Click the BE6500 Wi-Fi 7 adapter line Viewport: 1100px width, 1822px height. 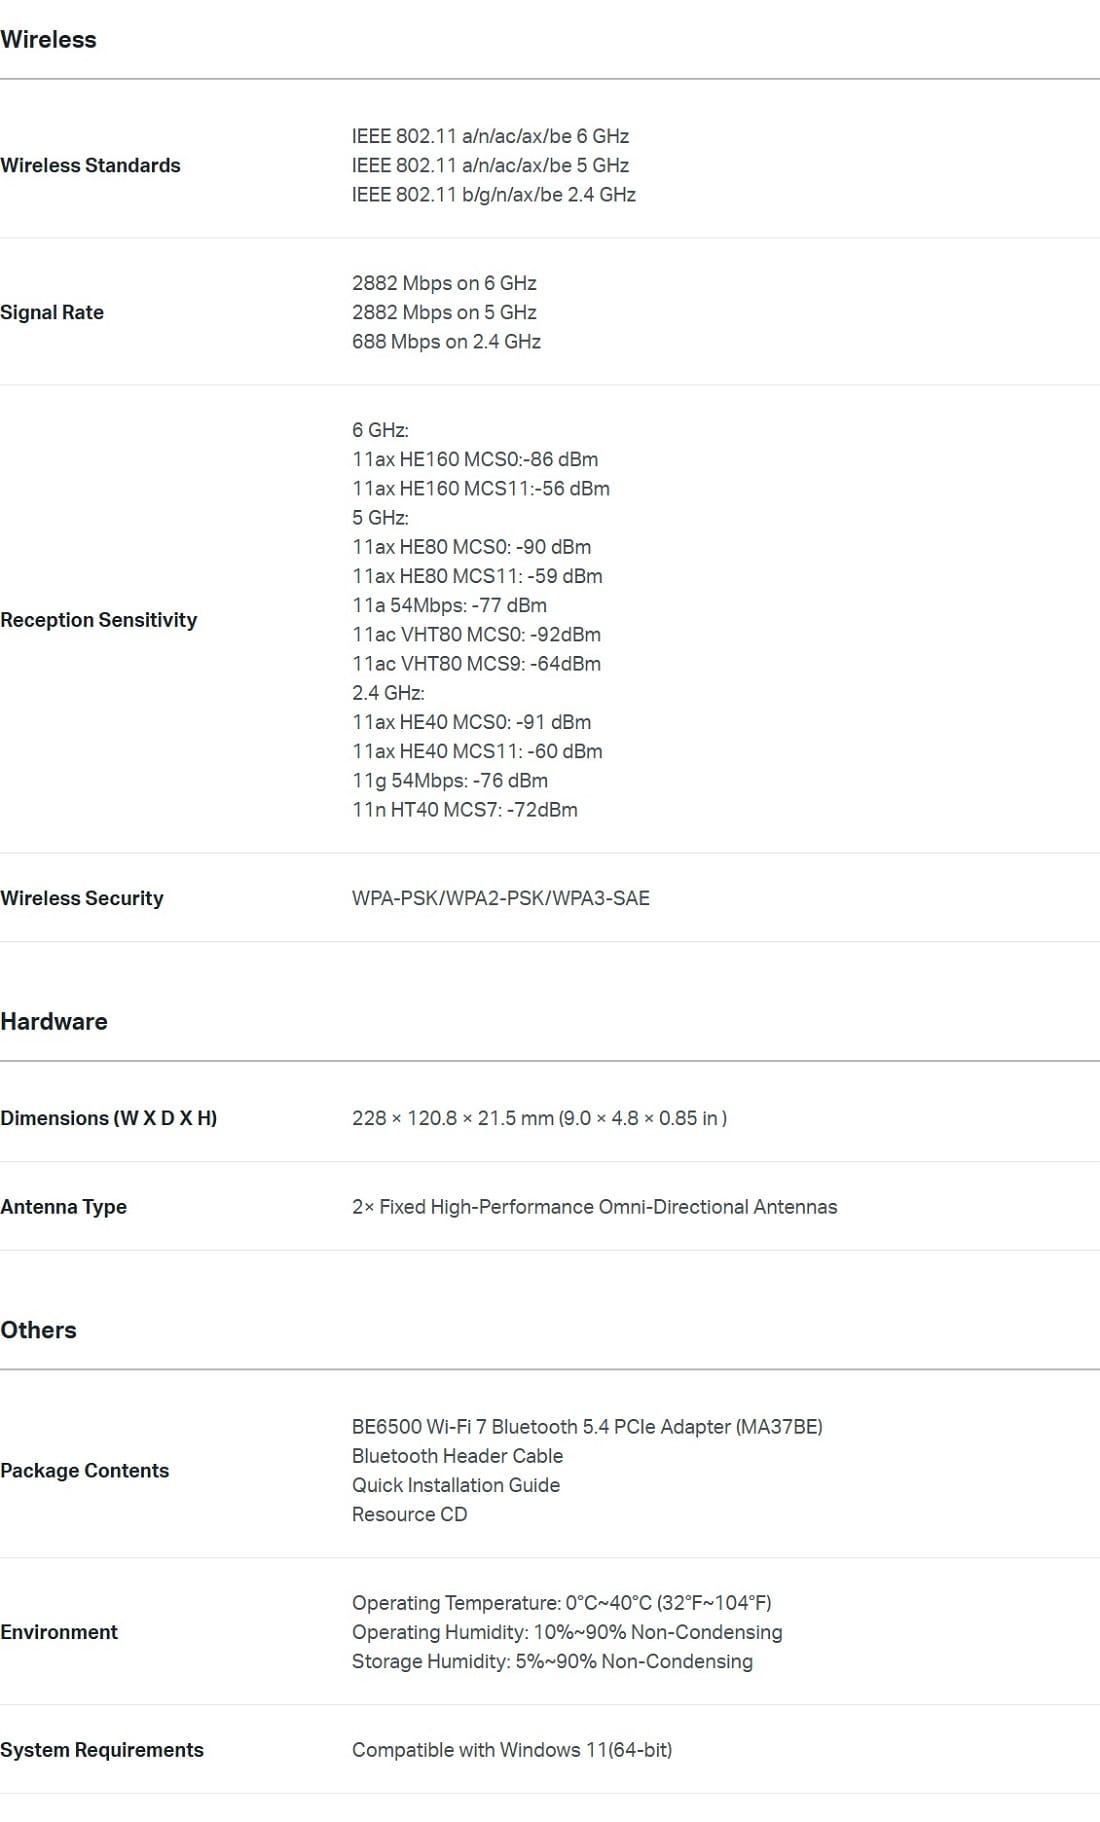click(x=587, y=1427)
